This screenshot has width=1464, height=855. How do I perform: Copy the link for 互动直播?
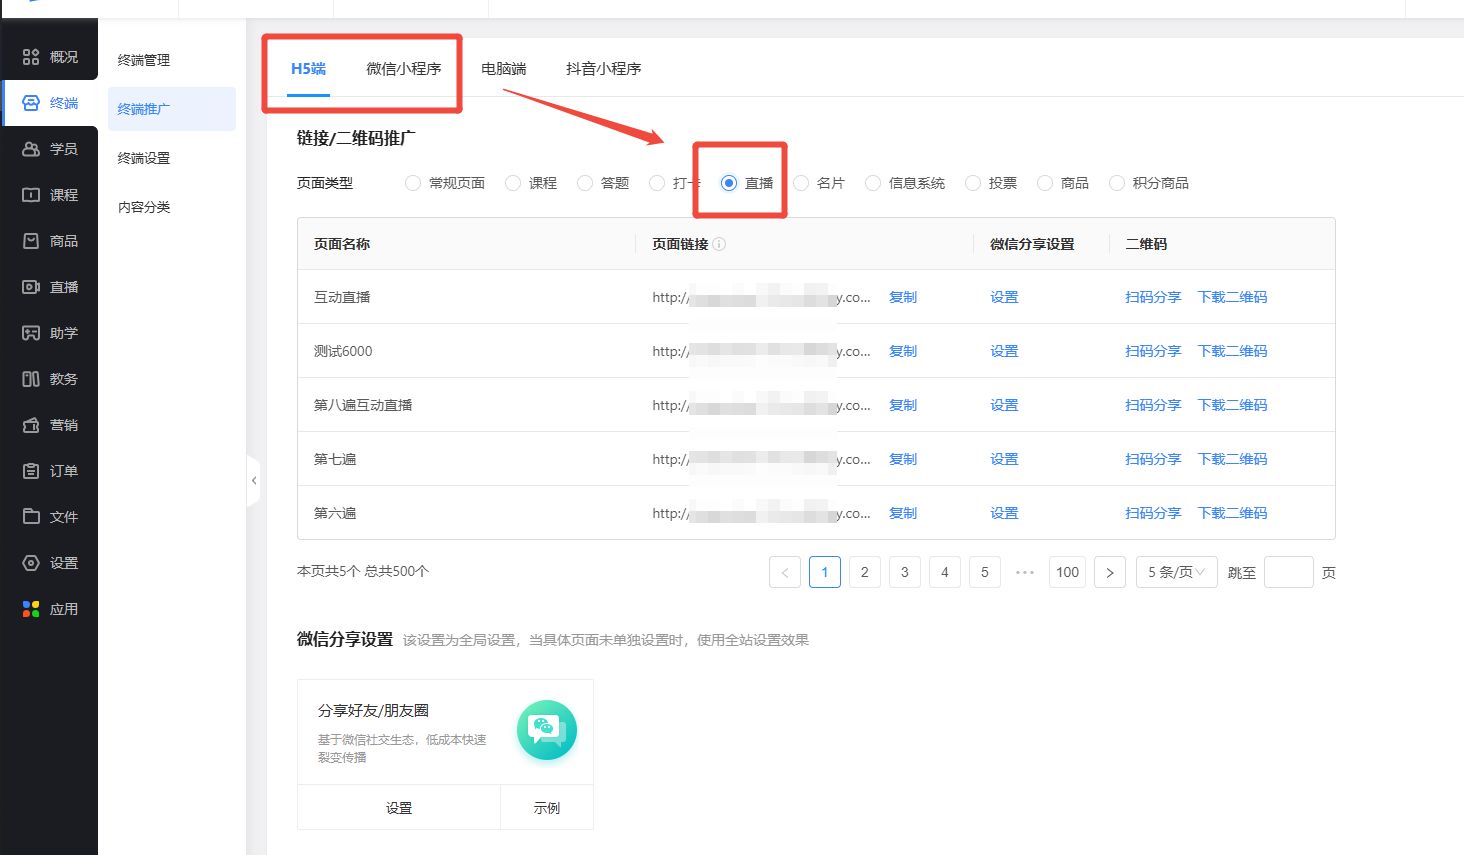pos(902,297)
